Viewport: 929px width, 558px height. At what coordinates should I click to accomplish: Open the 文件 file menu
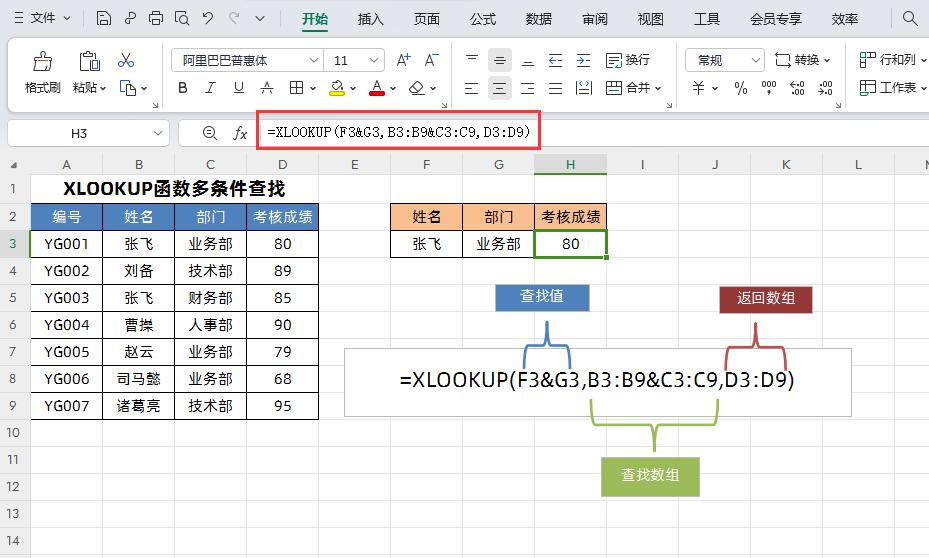click(x=41, y=18)
